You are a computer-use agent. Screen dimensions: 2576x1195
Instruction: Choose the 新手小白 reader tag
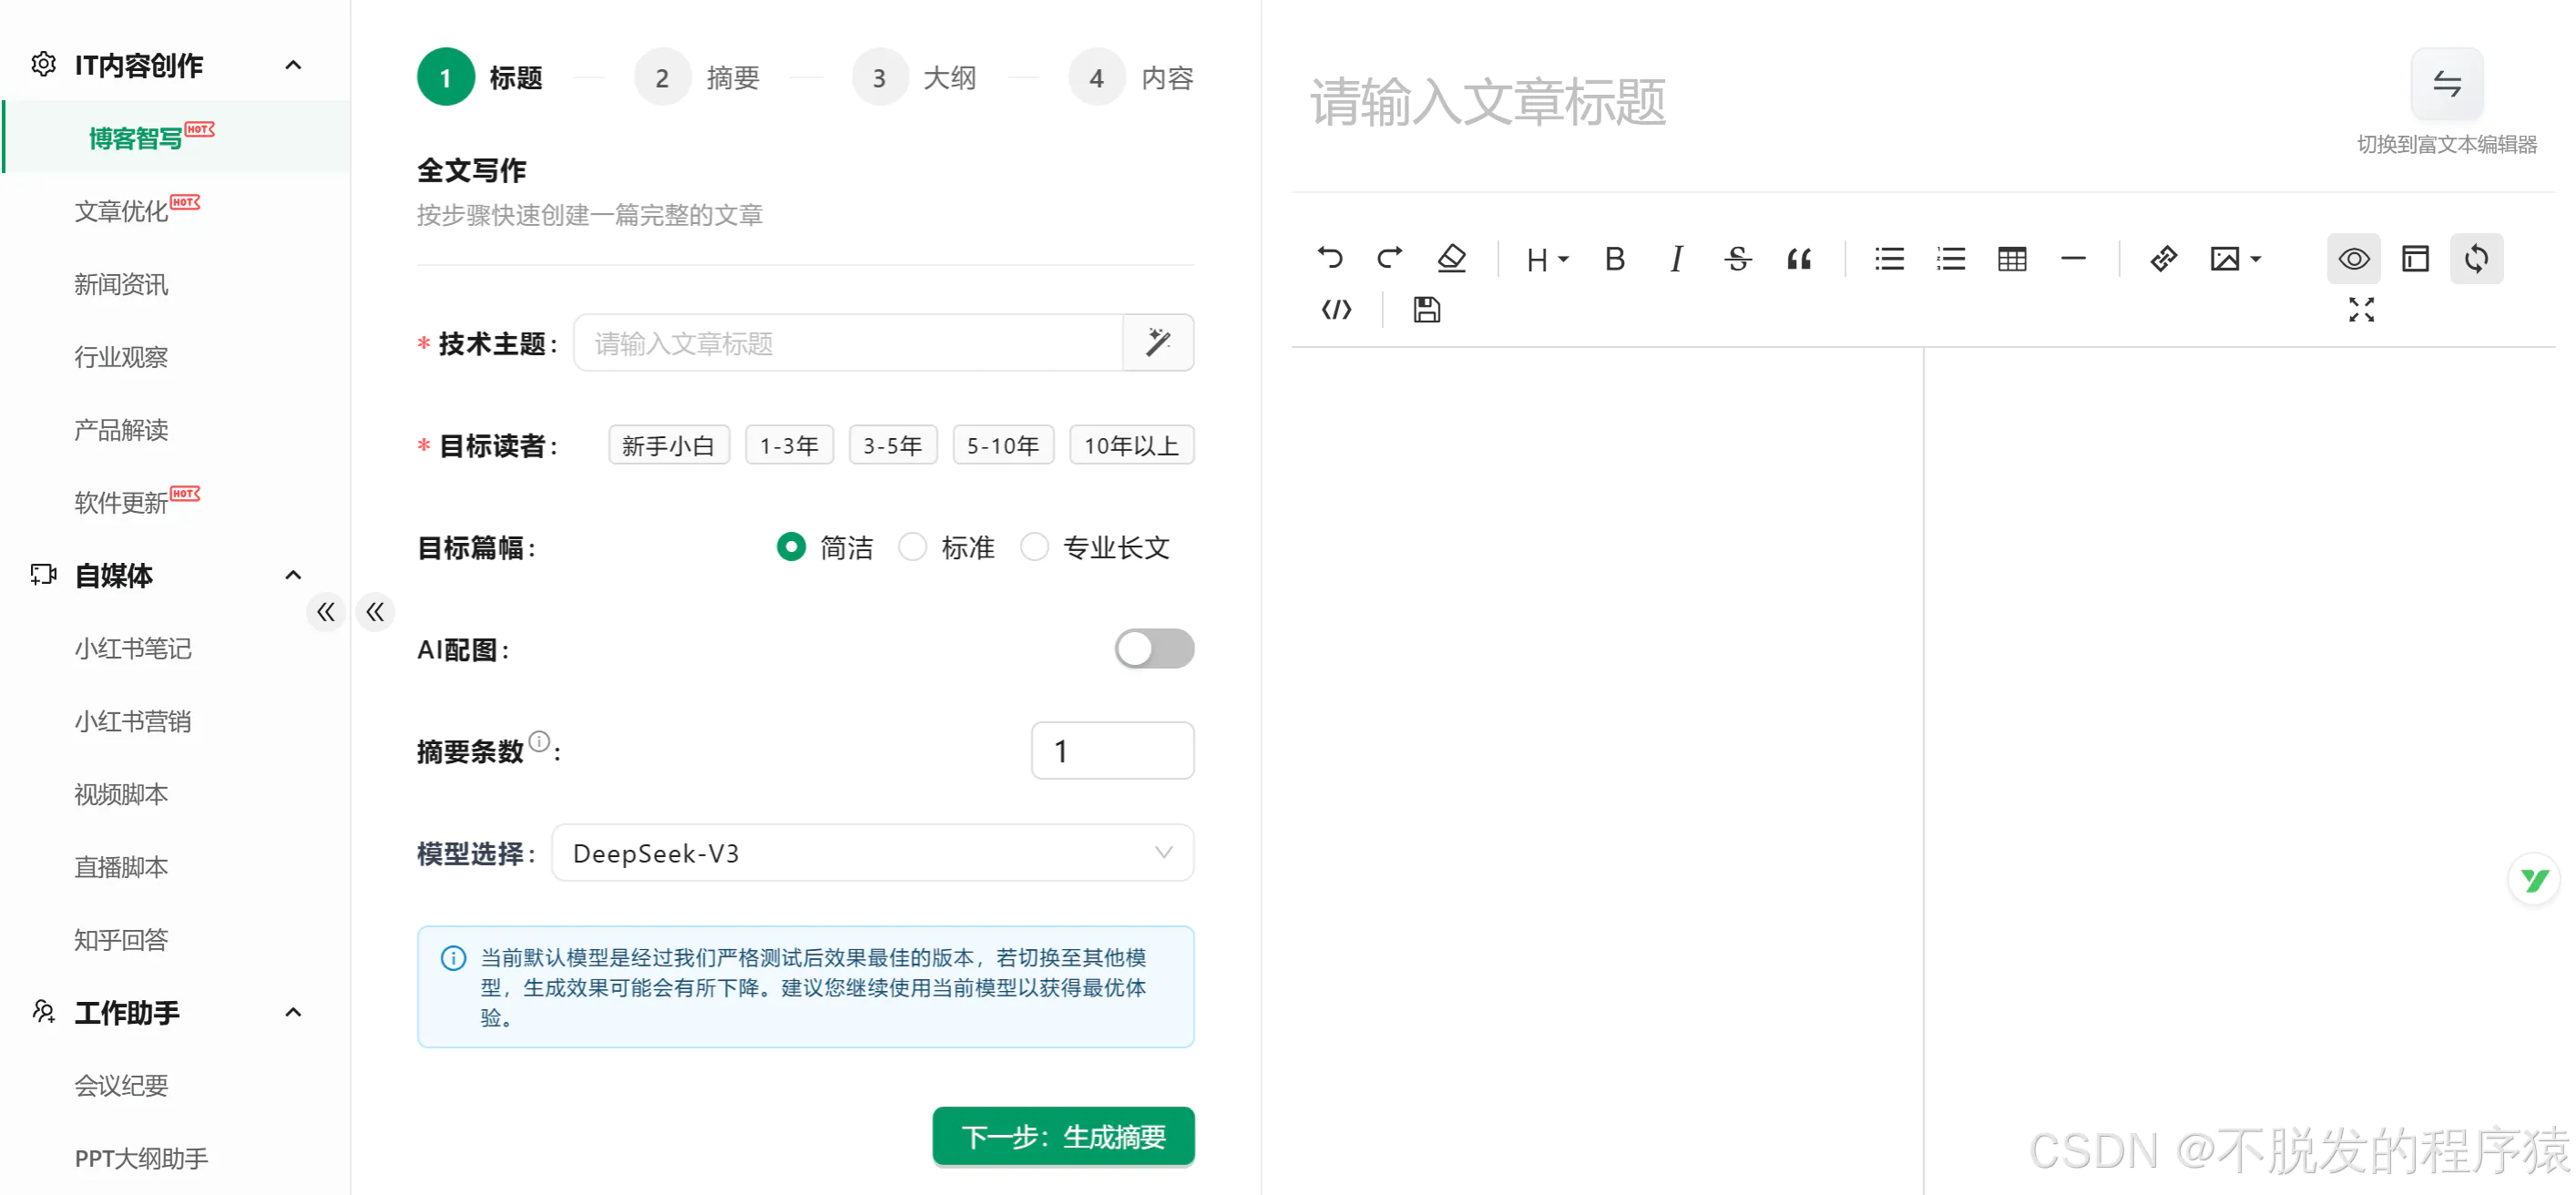[669, 445]
